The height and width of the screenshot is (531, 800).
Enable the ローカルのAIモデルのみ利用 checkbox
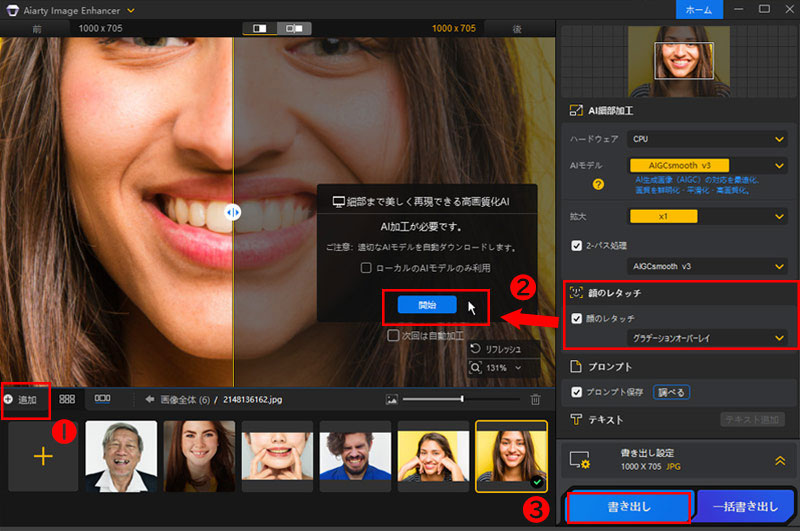click(x=367, y=268)
